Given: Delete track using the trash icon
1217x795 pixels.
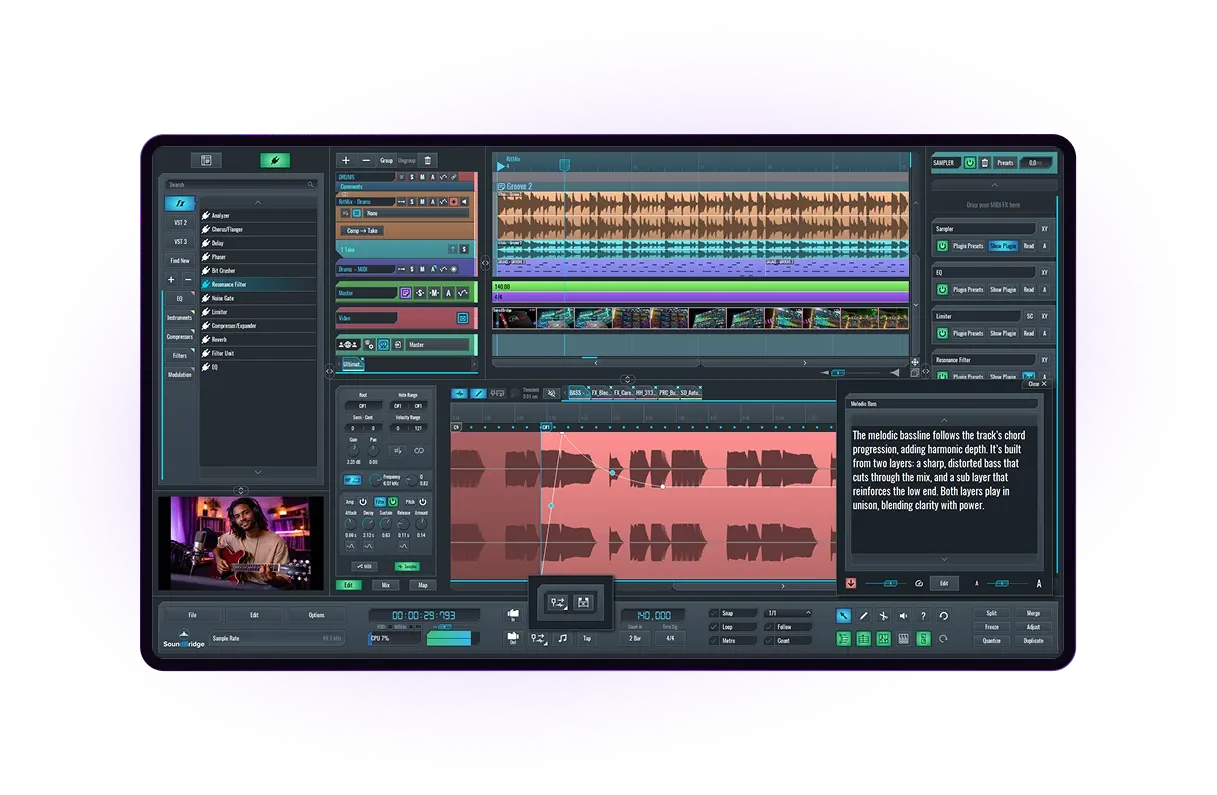Looking at the screenshot, I should pos(428,160).
